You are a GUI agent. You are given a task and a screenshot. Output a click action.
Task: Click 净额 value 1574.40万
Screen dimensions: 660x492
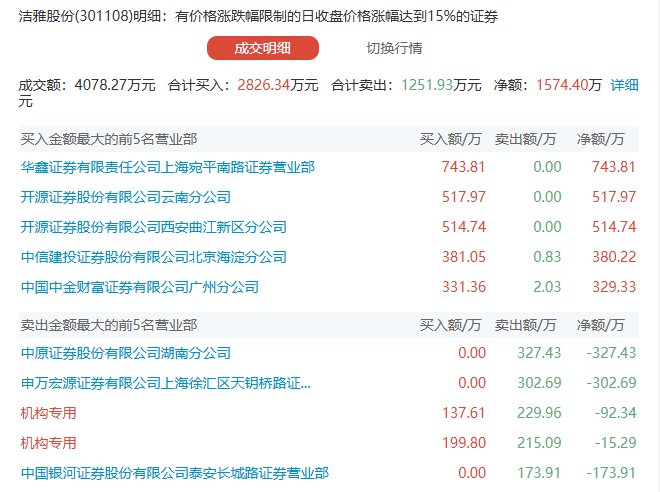click(569, 85)
